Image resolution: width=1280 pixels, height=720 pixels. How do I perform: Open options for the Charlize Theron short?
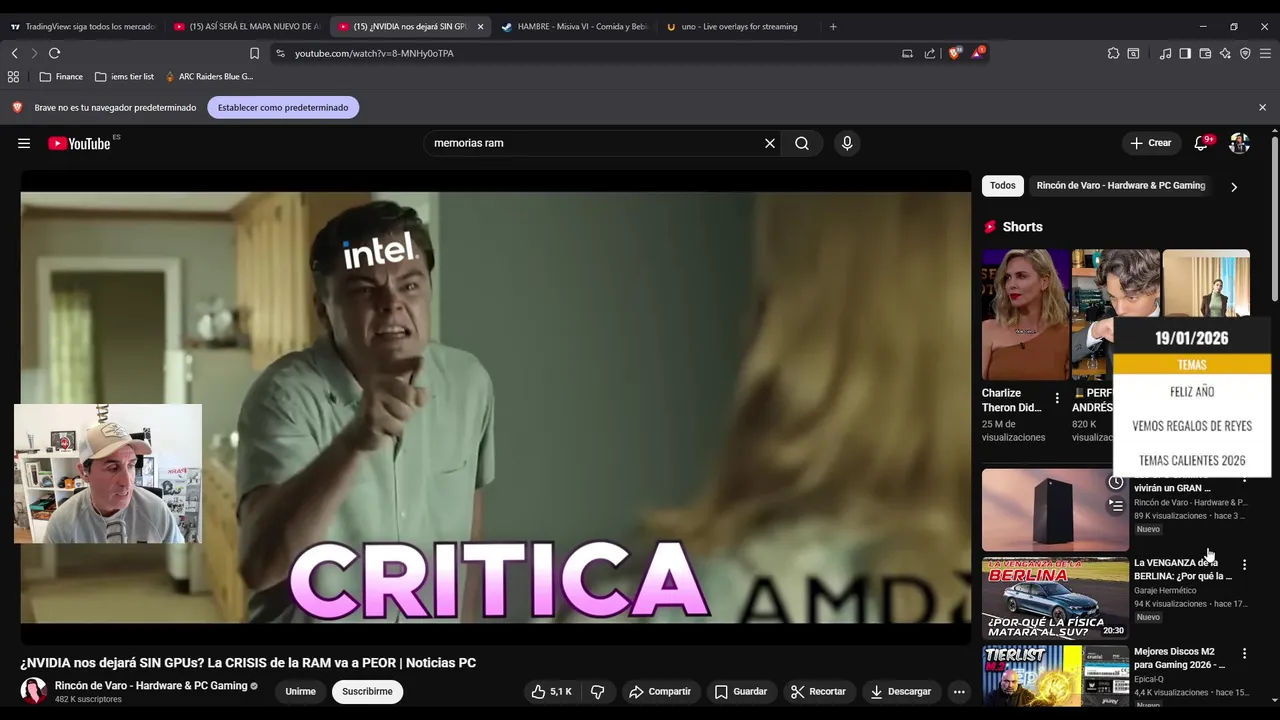1057,398
